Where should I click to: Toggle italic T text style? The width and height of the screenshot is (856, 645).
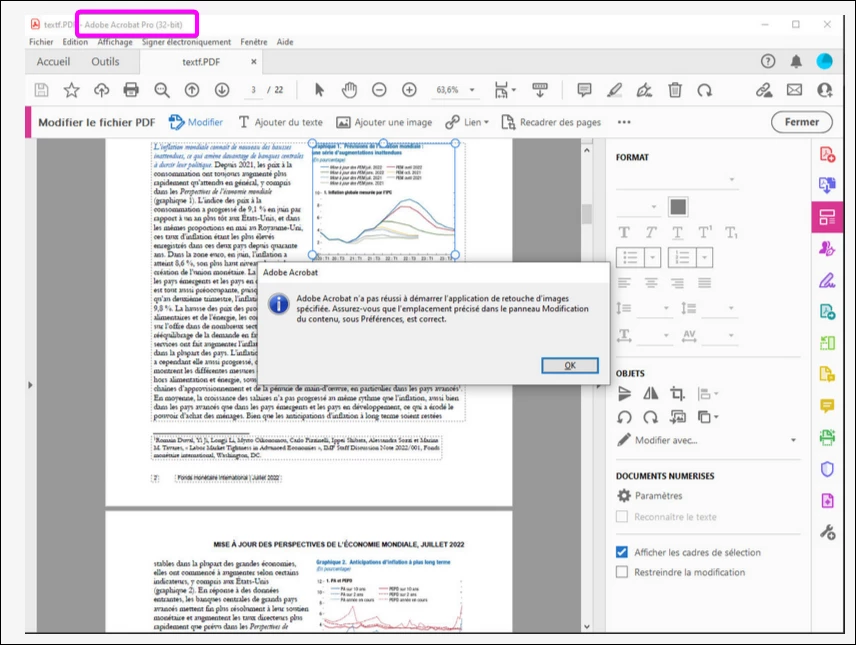(x=651, y=233)
